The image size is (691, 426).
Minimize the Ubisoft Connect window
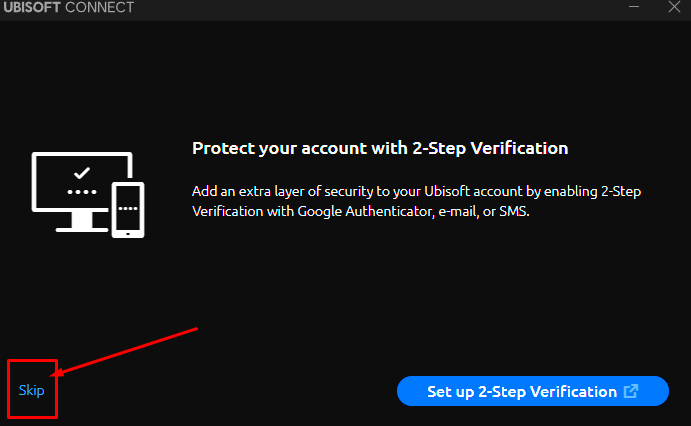[634, 7]
